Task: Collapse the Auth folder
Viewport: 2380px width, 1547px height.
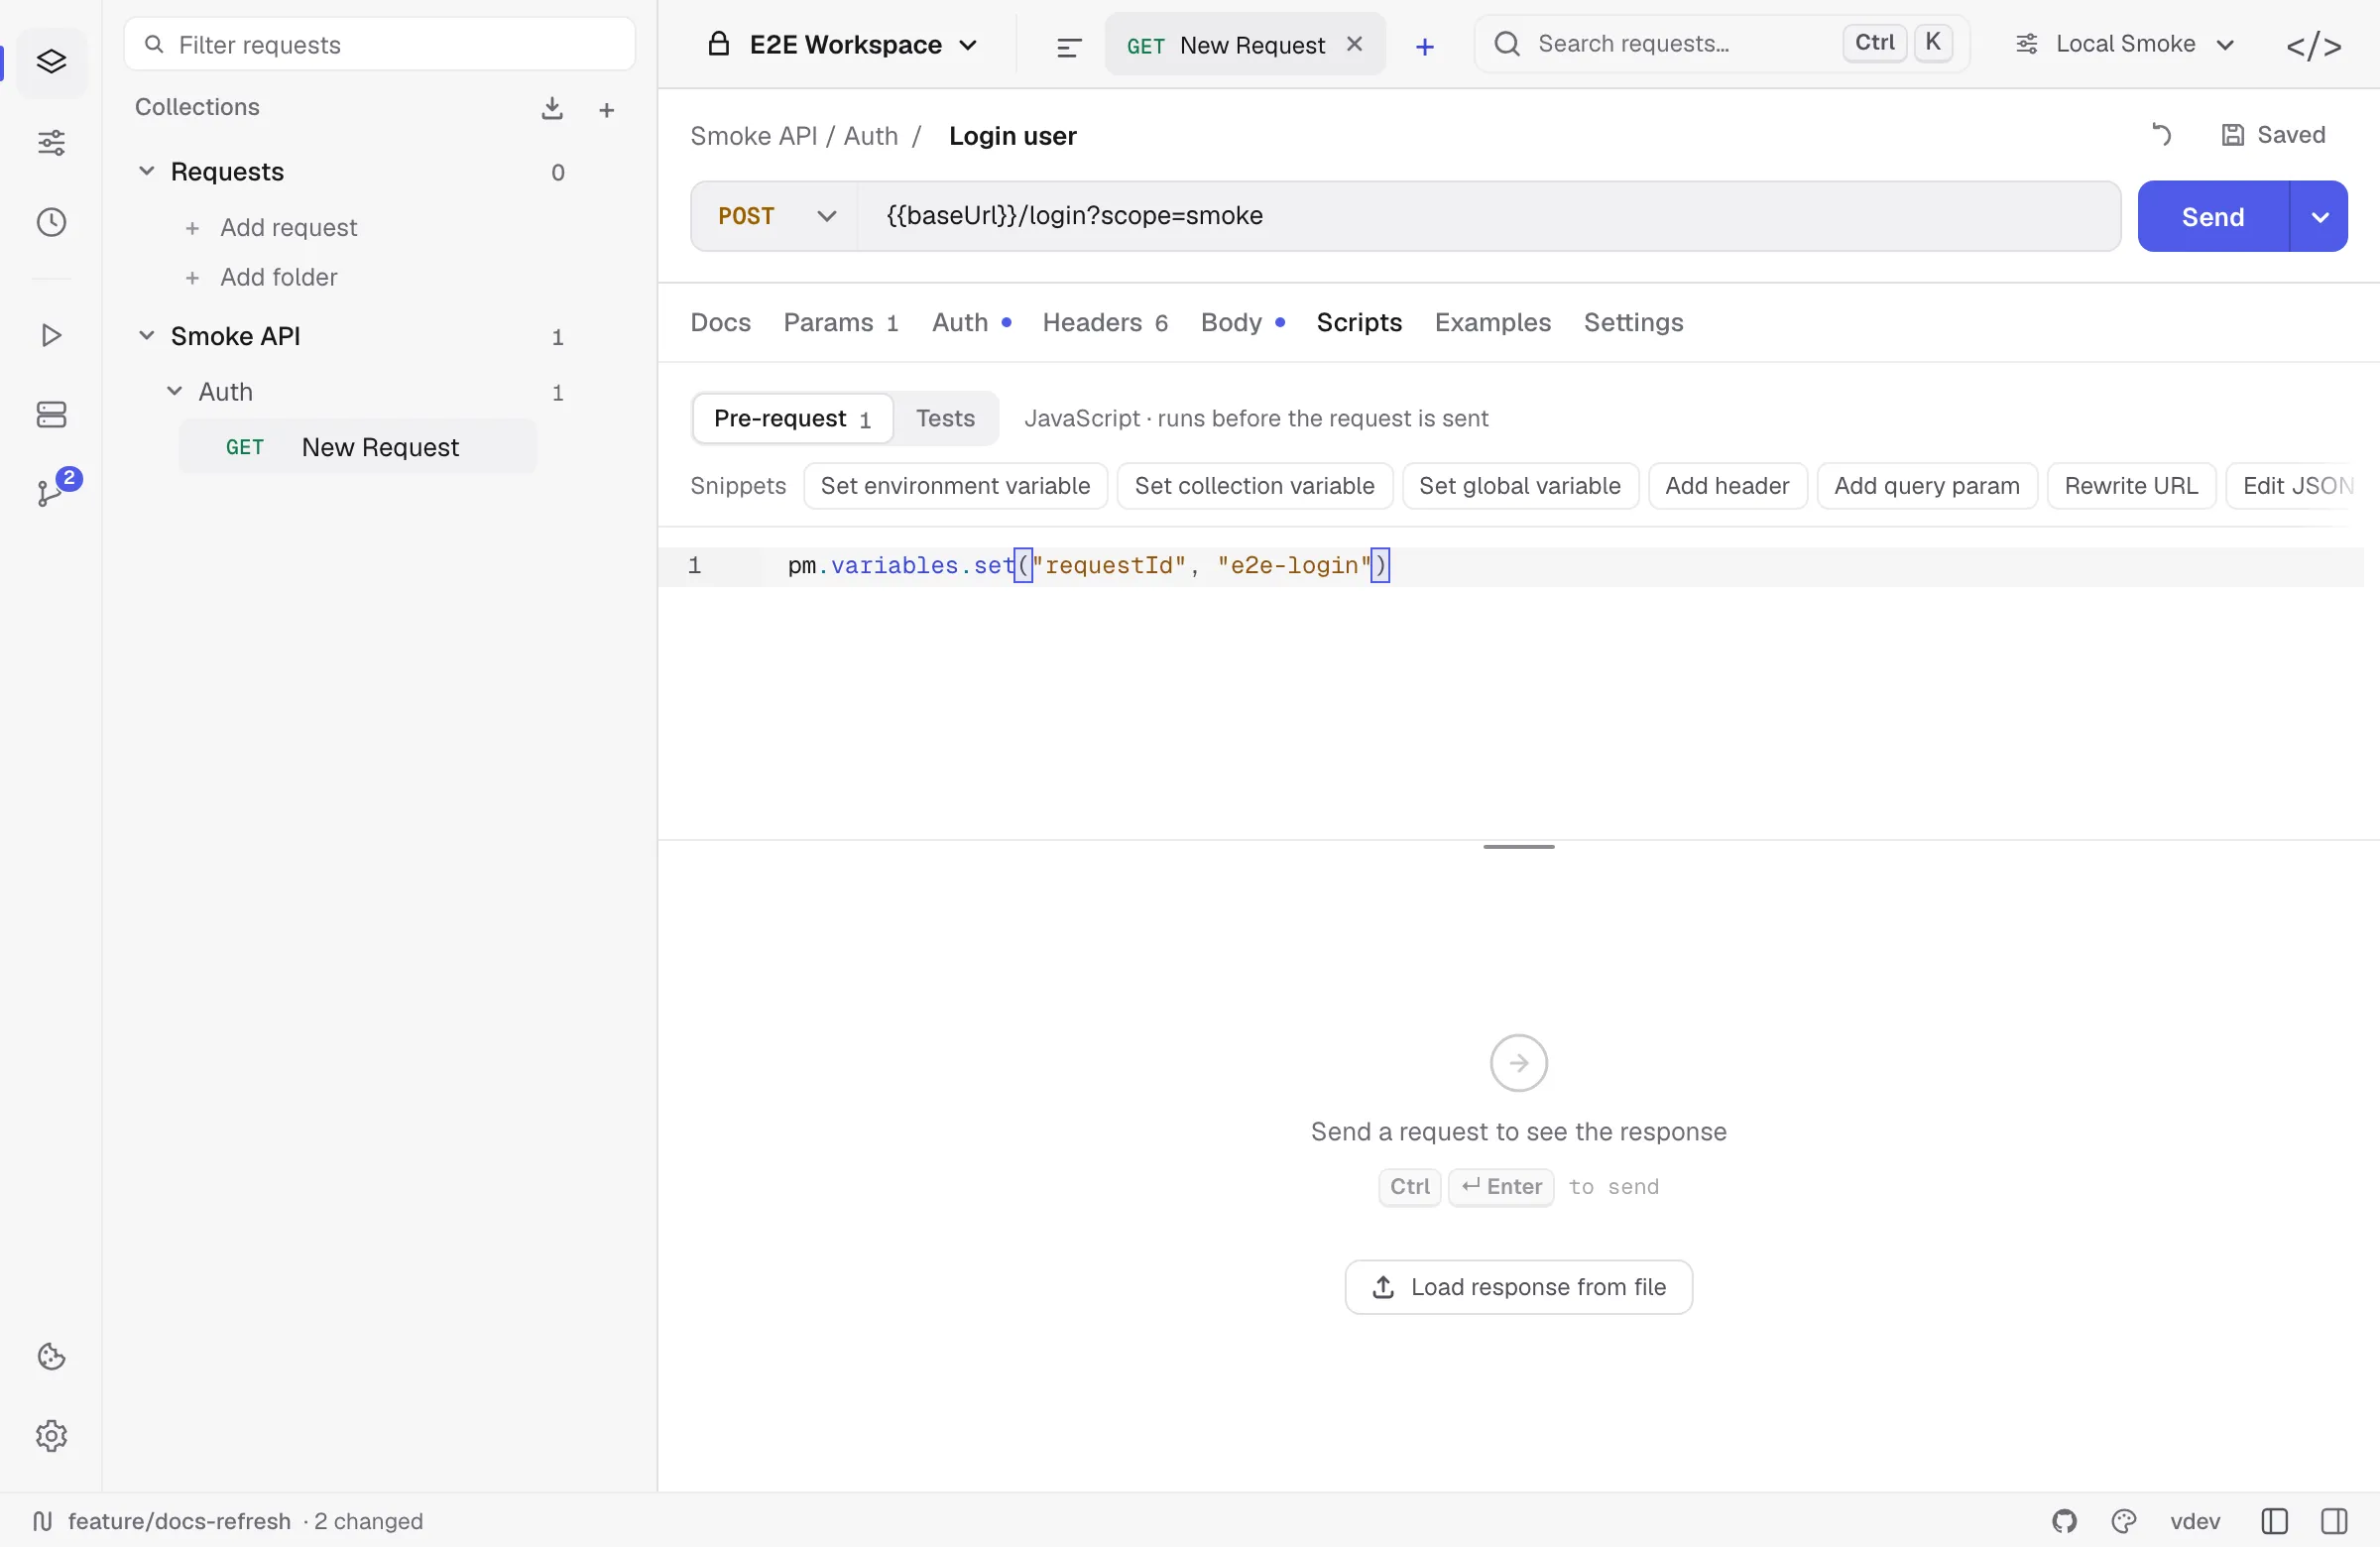Action: tap(174, 391)
